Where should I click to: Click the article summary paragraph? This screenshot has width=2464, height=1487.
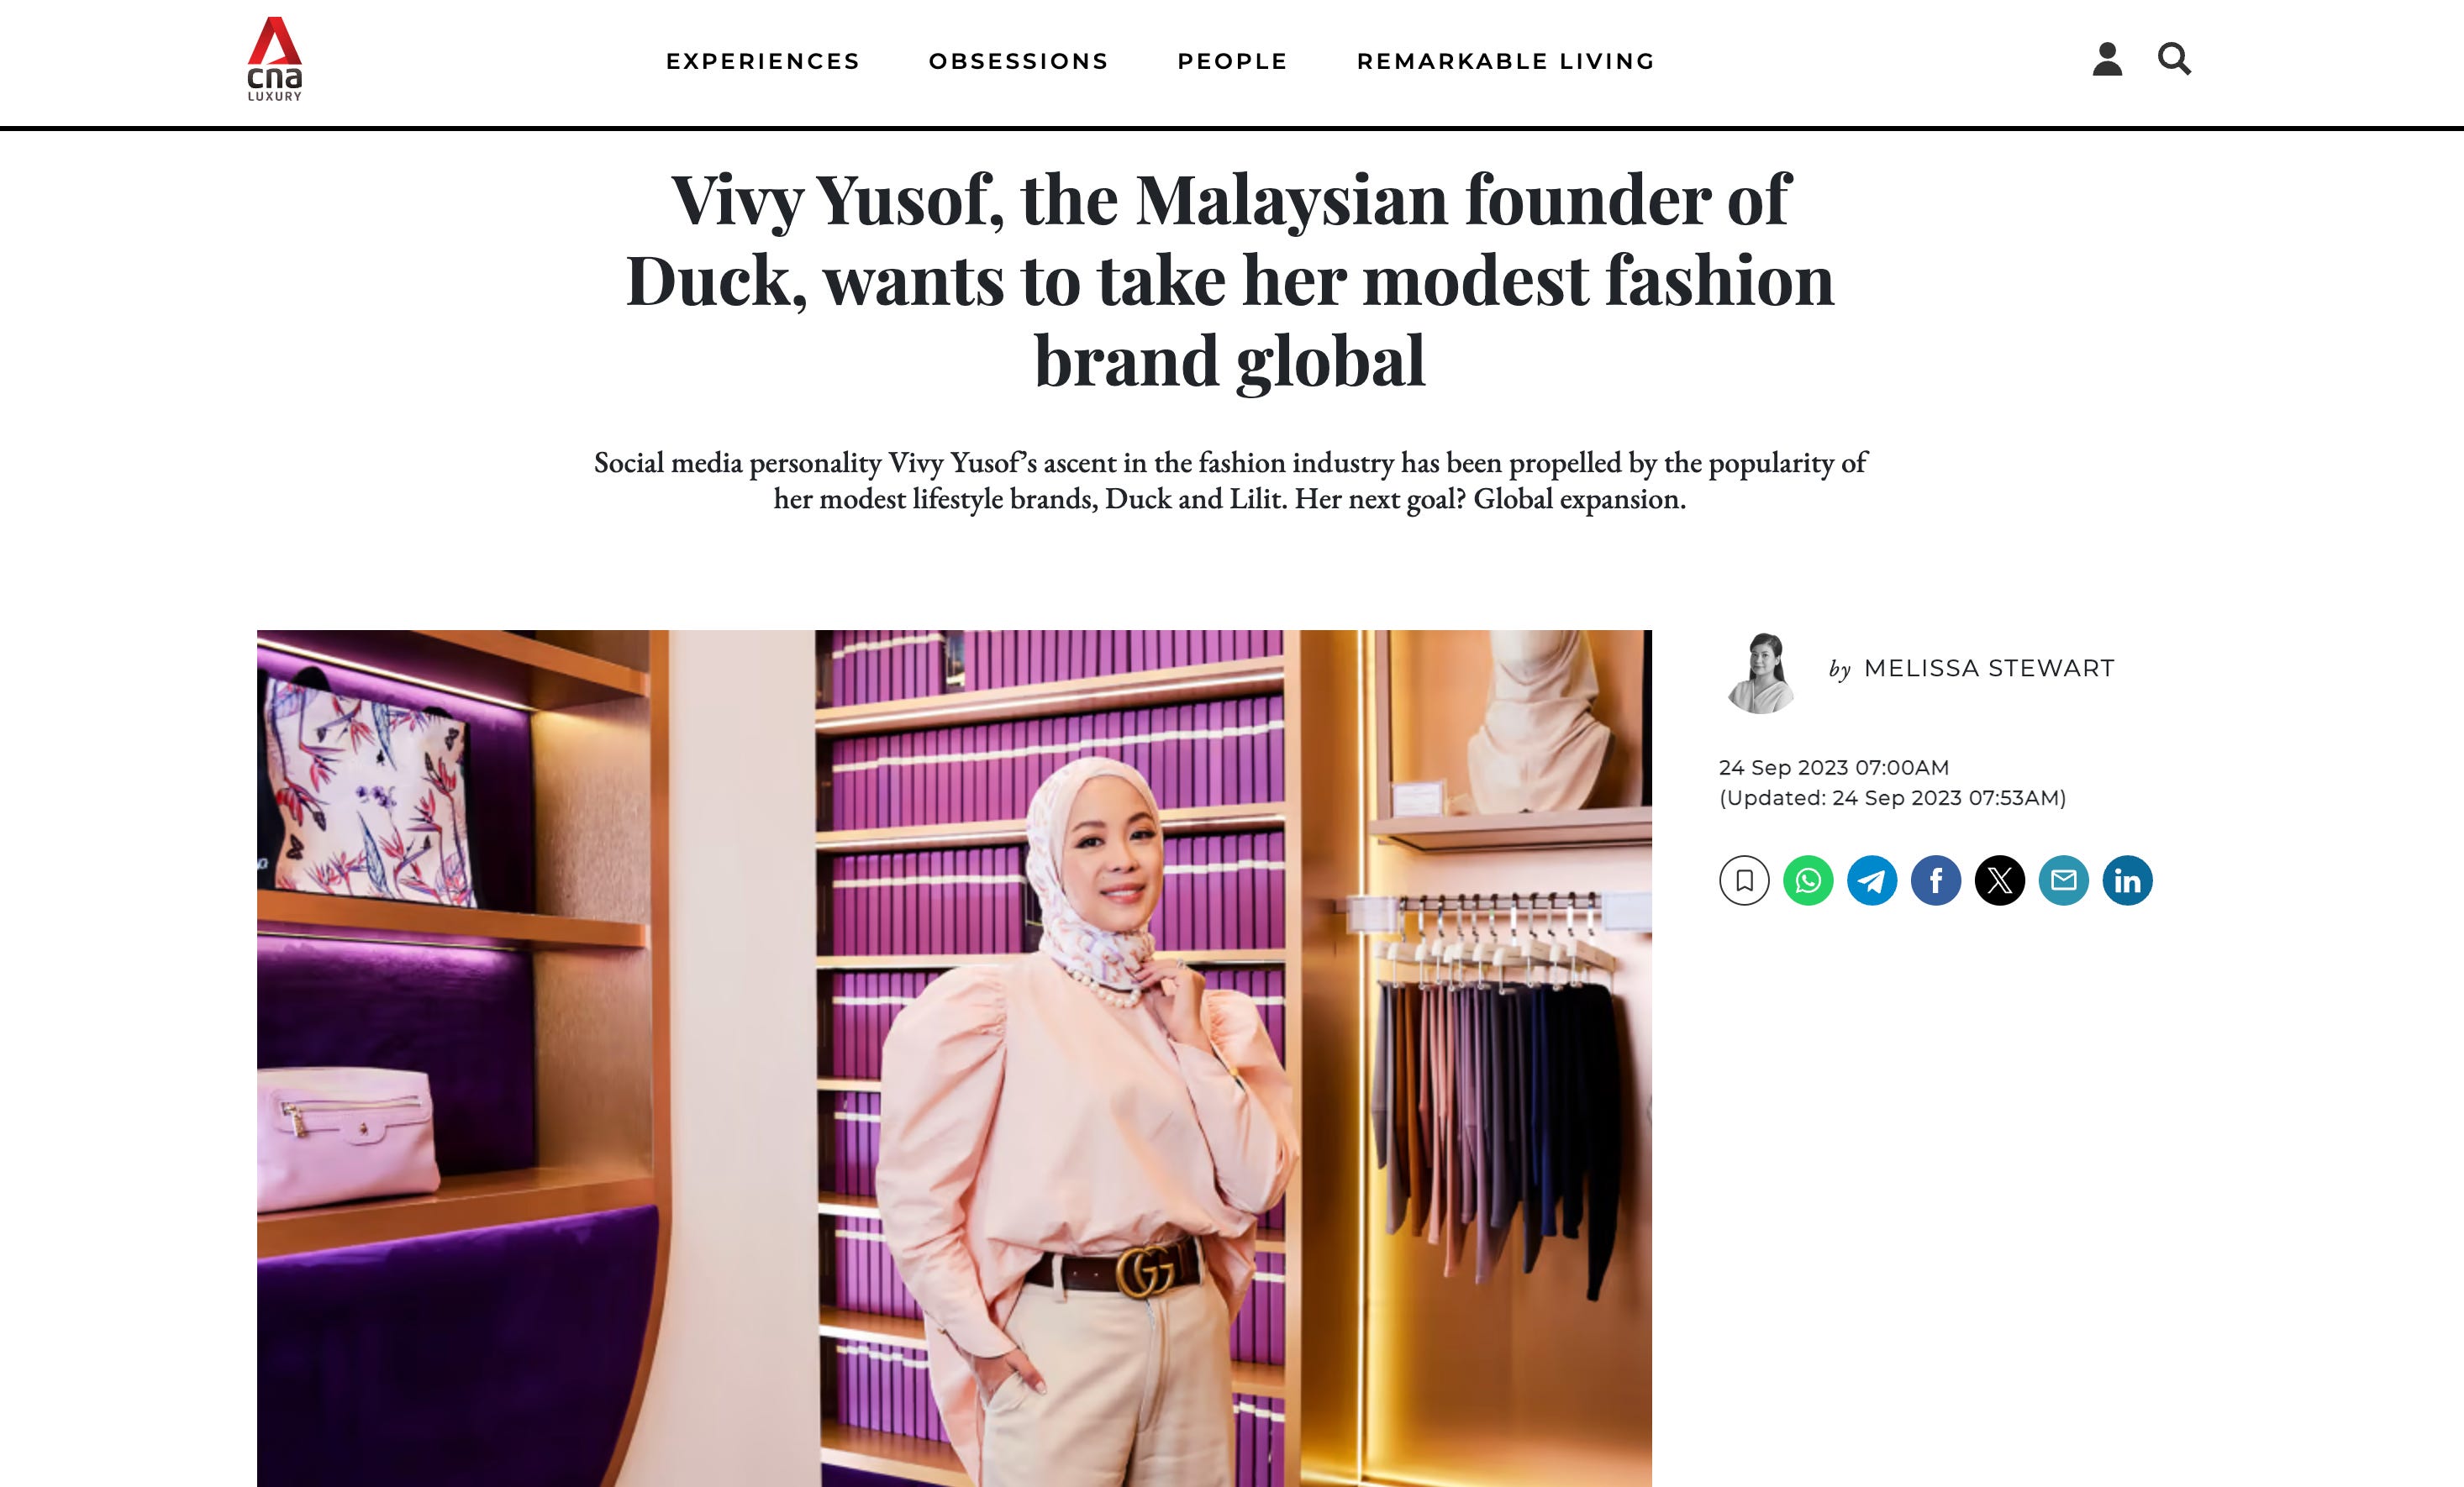(1230, 480)
